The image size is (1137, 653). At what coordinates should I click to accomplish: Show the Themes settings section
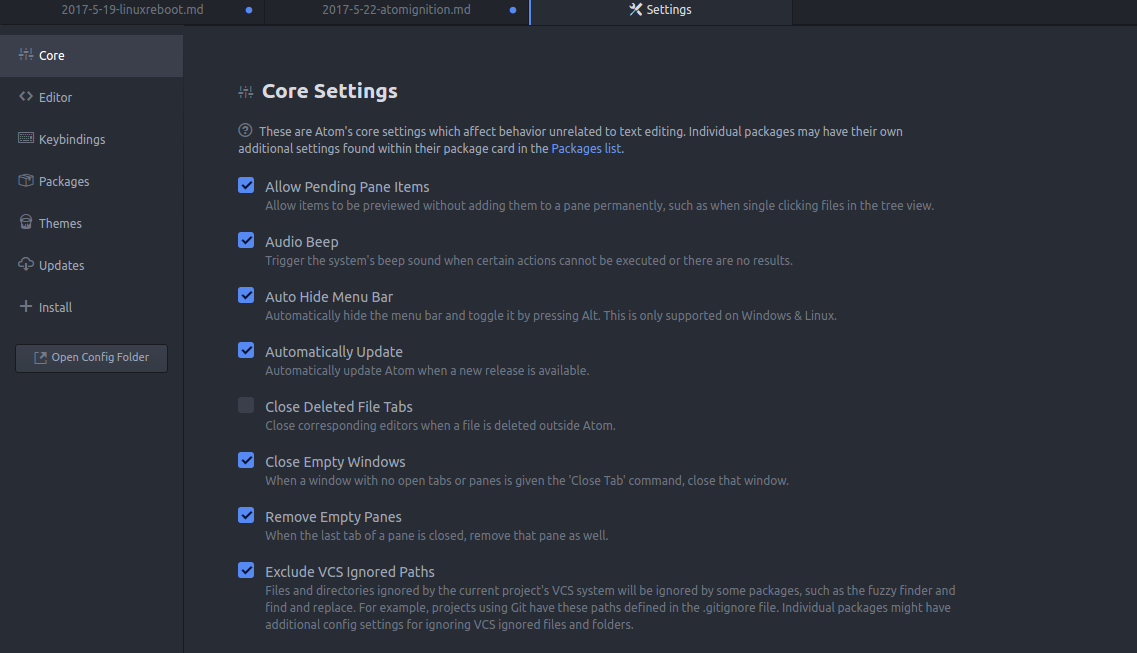[91, 224]
